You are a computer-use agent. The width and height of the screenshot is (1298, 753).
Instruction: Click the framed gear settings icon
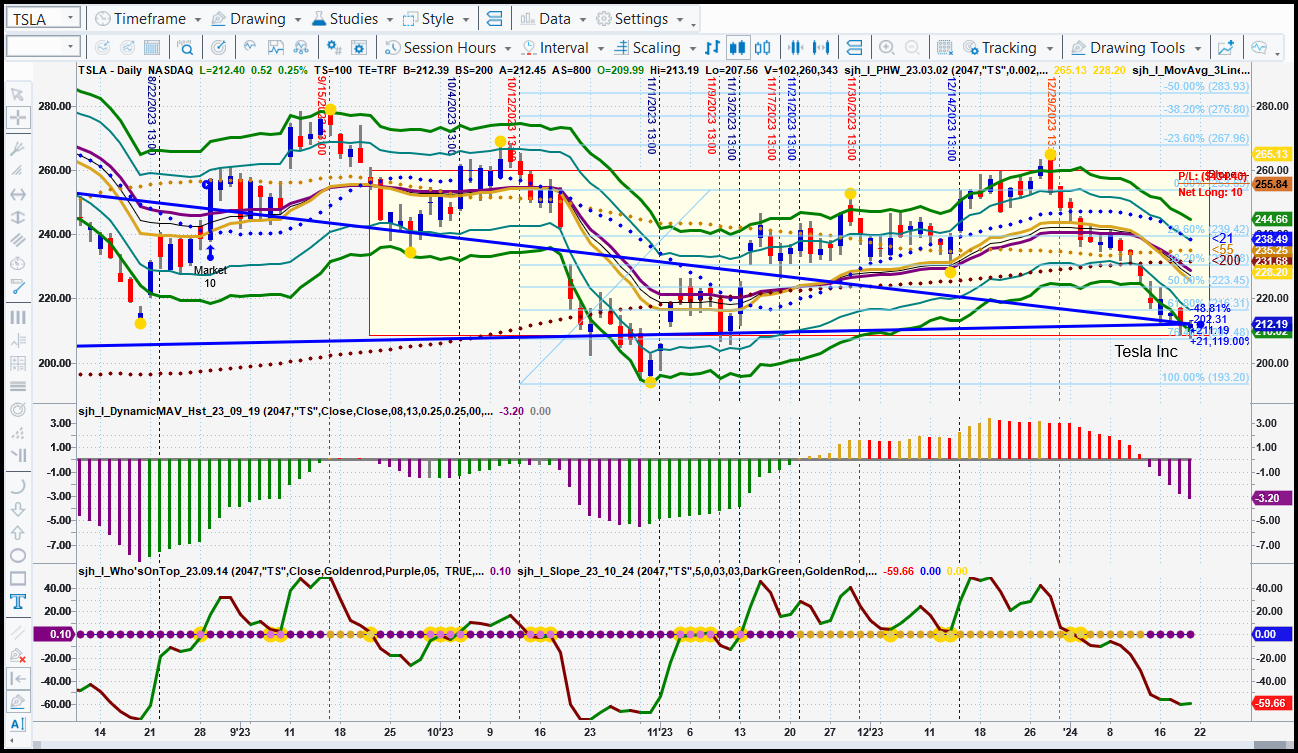(359, 47)
